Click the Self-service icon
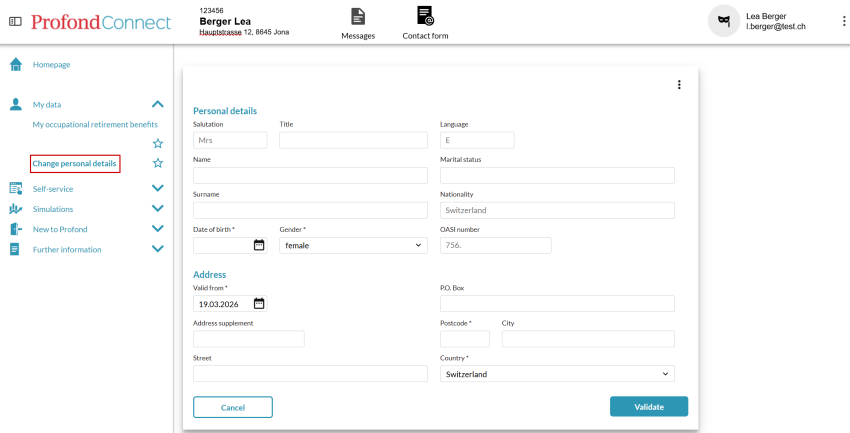 pos(16,189)
